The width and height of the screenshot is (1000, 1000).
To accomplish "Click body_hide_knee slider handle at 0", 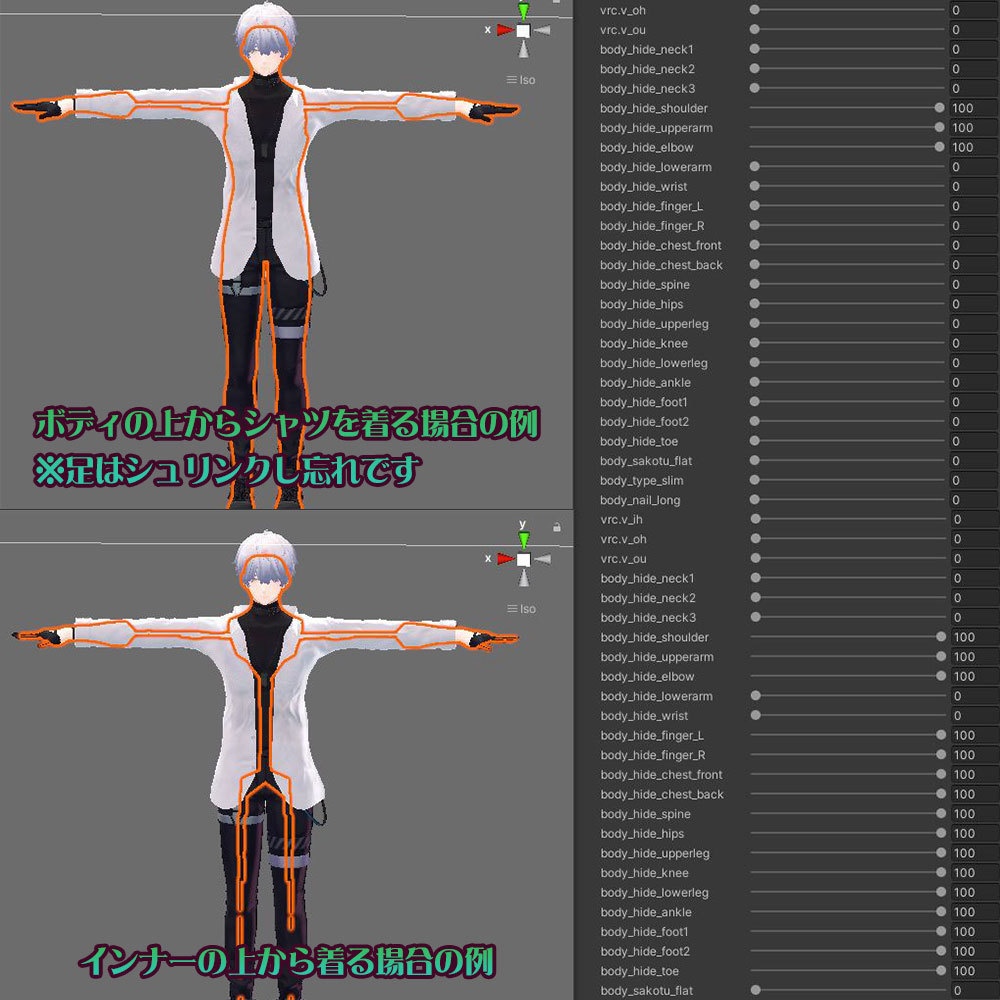I will [754, 342].
